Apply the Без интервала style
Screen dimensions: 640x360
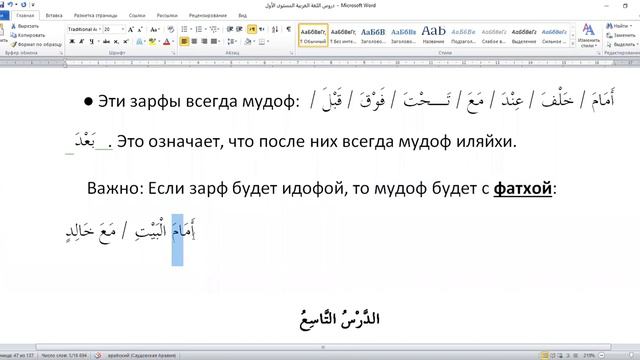[343, 35]
